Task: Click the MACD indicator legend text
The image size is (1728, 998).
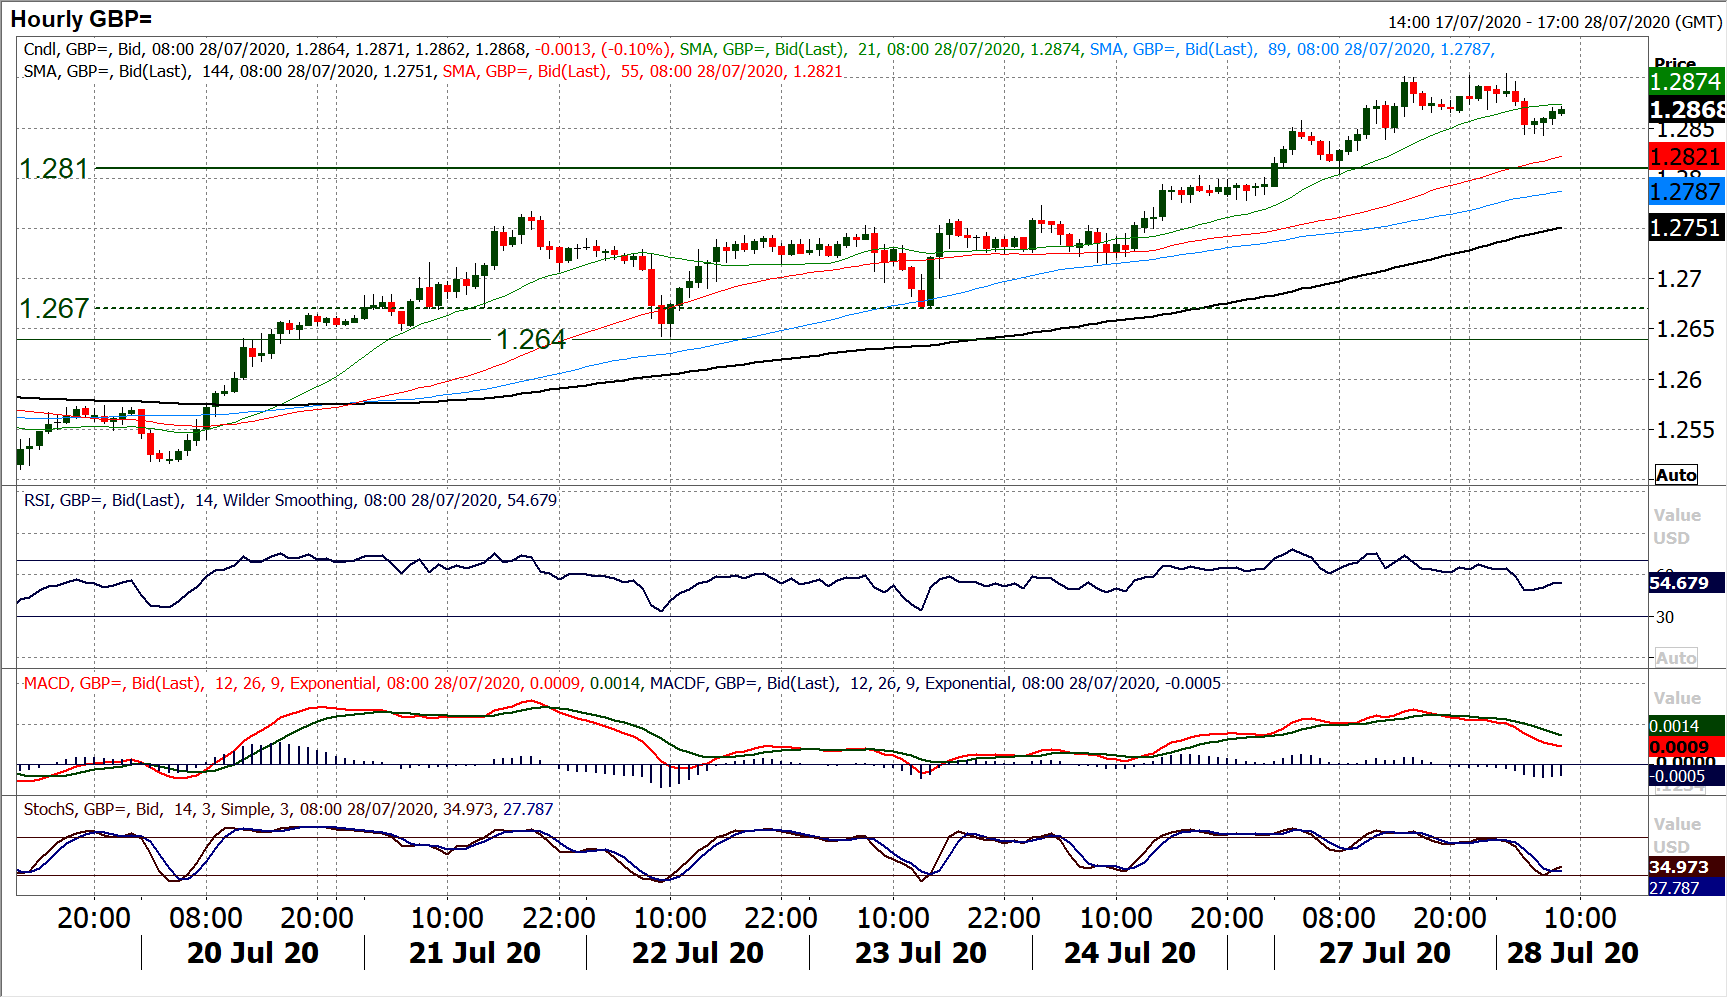Action: [x=620, y=684]
